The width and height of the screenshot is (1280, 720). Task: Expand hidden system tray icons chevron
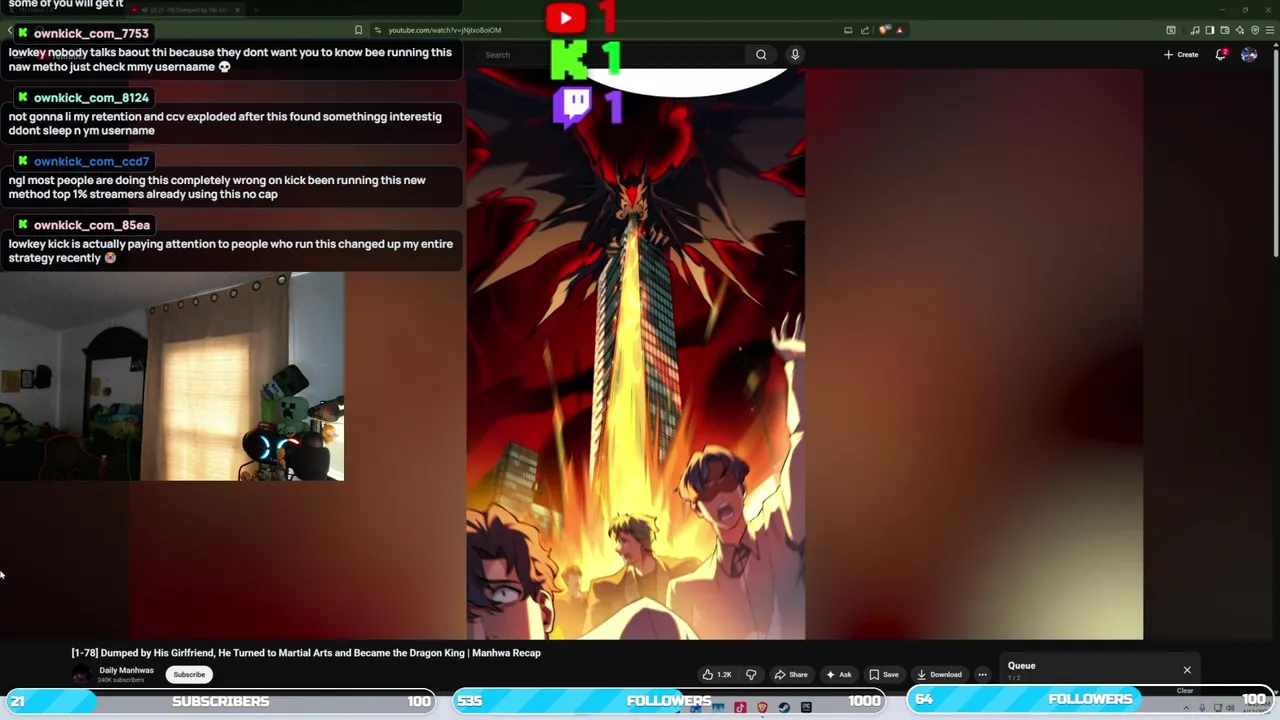click(1186, 708)
